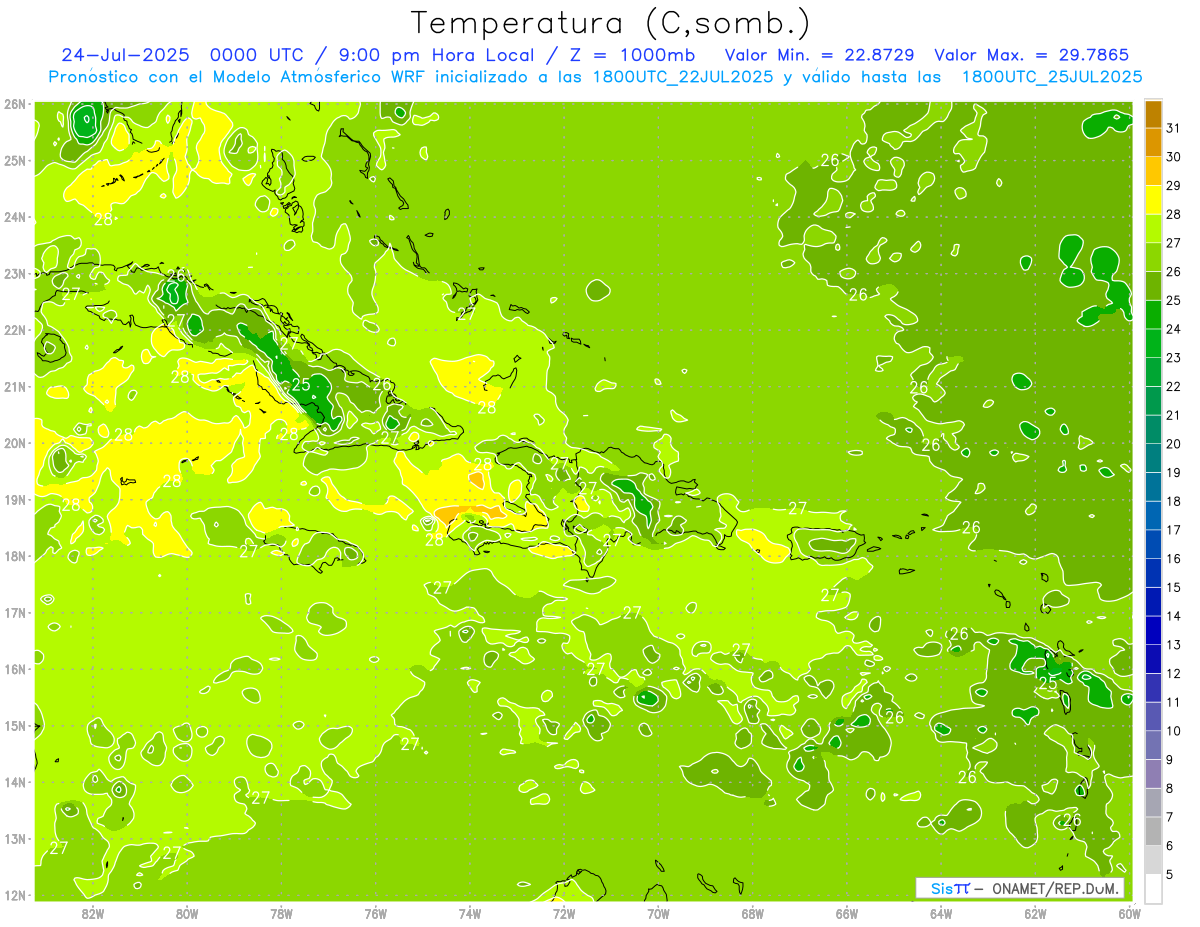The width and height of the screenshot is (1200, 927).
Task: Click the 78W longitude axis label
Action: pyautogui.click(x=281, y=913)
